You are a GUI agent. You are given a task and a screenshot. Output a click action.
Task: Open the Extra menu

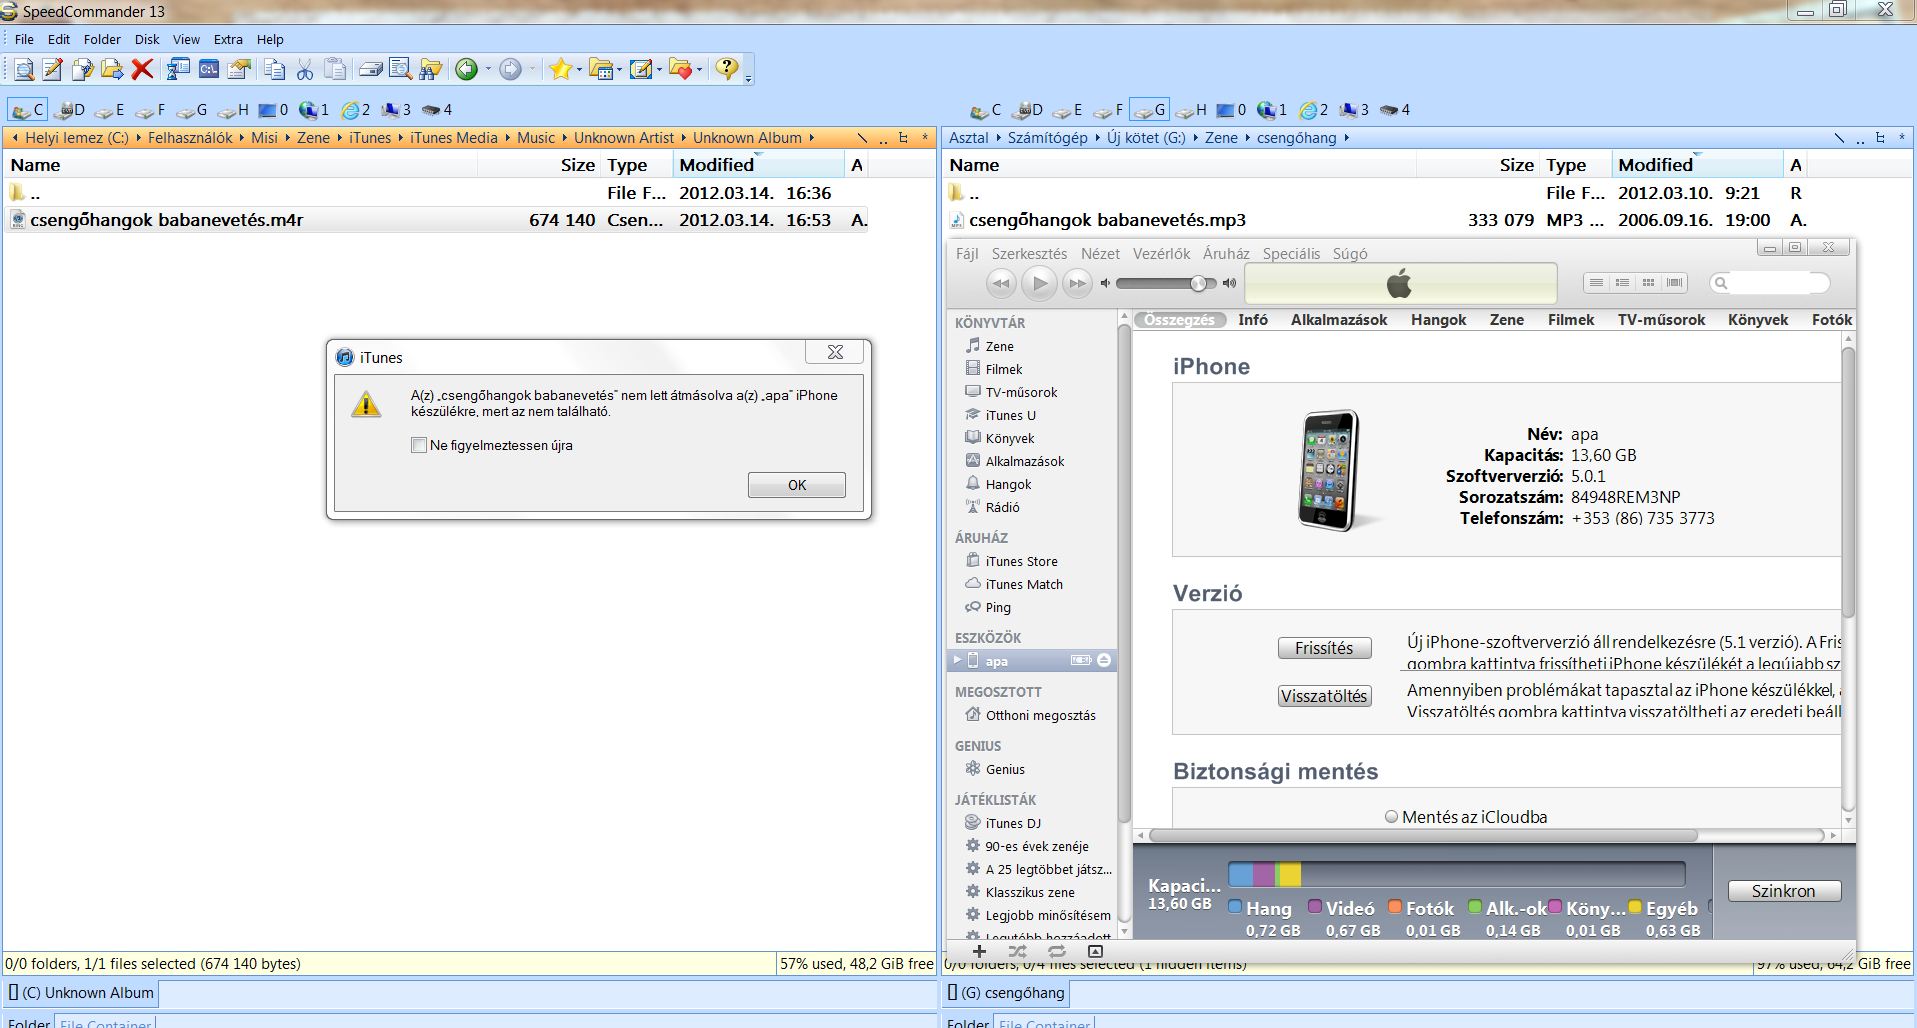228,39
